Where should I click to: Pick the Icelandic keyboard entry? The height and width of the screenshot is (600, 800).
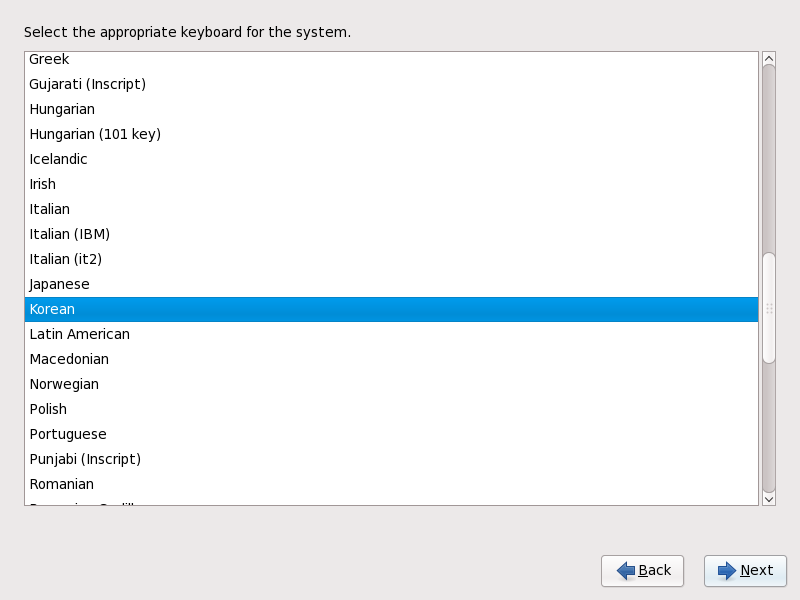pyautogui.click(x=391, y=159)
